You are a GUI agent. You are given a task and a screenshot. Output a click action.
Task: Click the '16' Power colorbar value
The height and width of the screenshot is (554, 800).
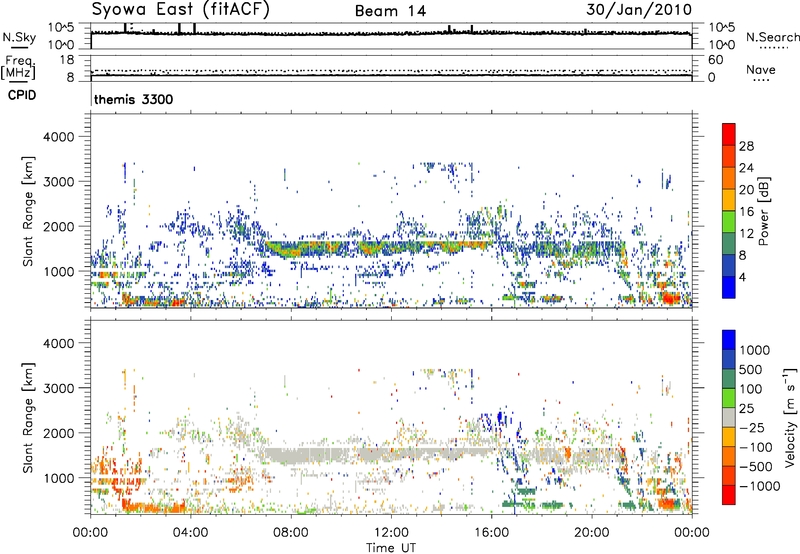coord(746,212)
